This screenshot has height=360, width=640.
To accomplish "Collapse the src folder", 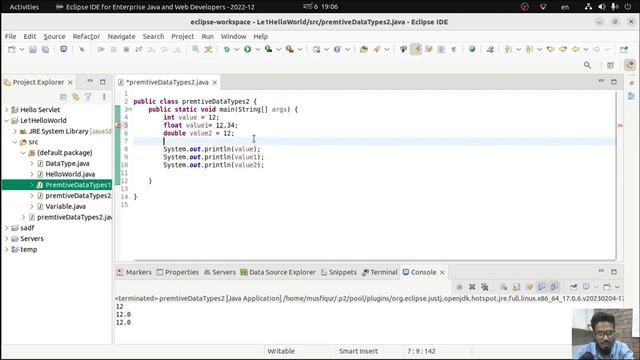I will (15, 142).
